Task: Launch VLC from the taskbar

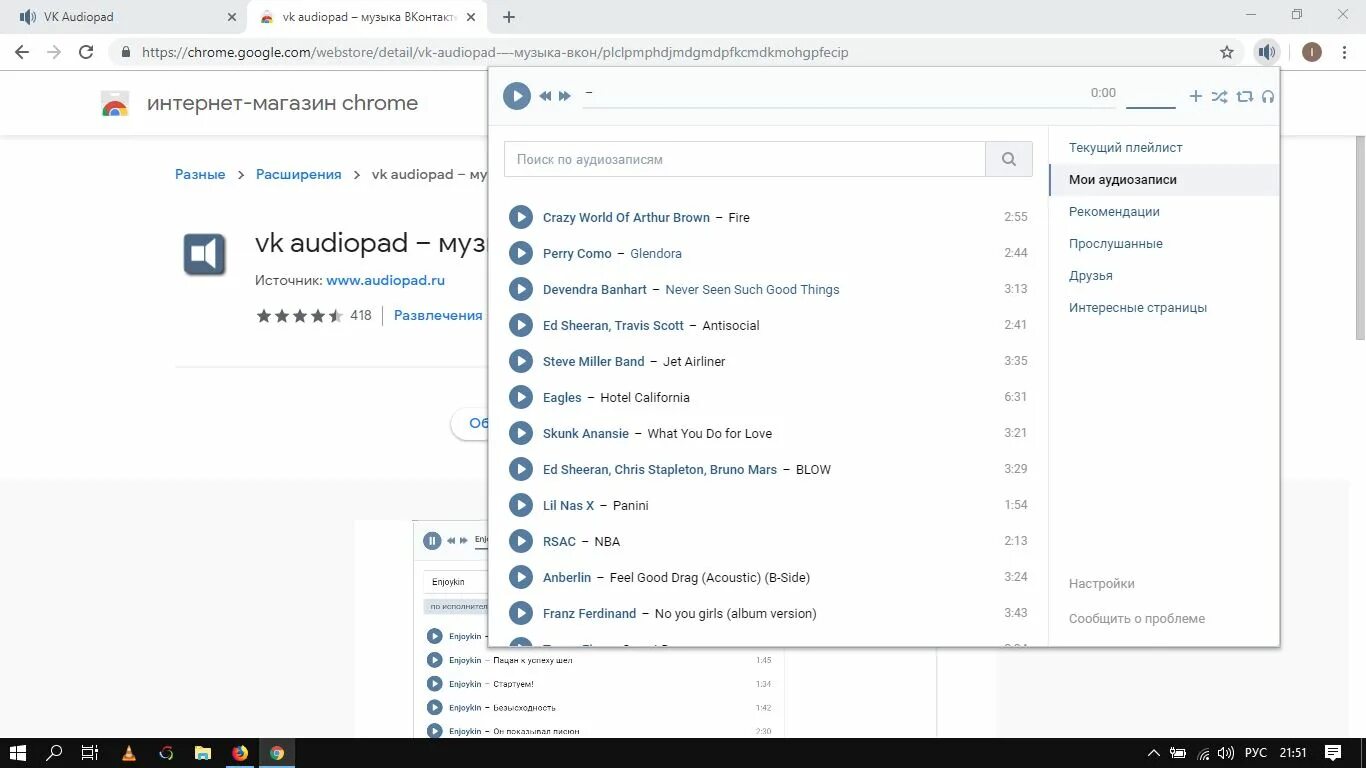Action: point(128,753)
